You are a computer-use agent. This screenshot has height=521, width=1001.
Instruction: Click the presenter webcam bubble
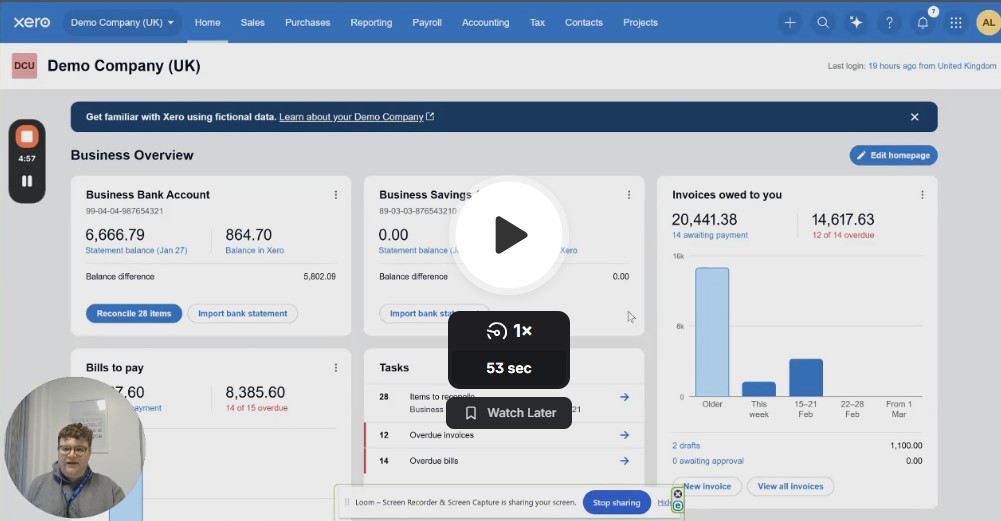point(75,448)
